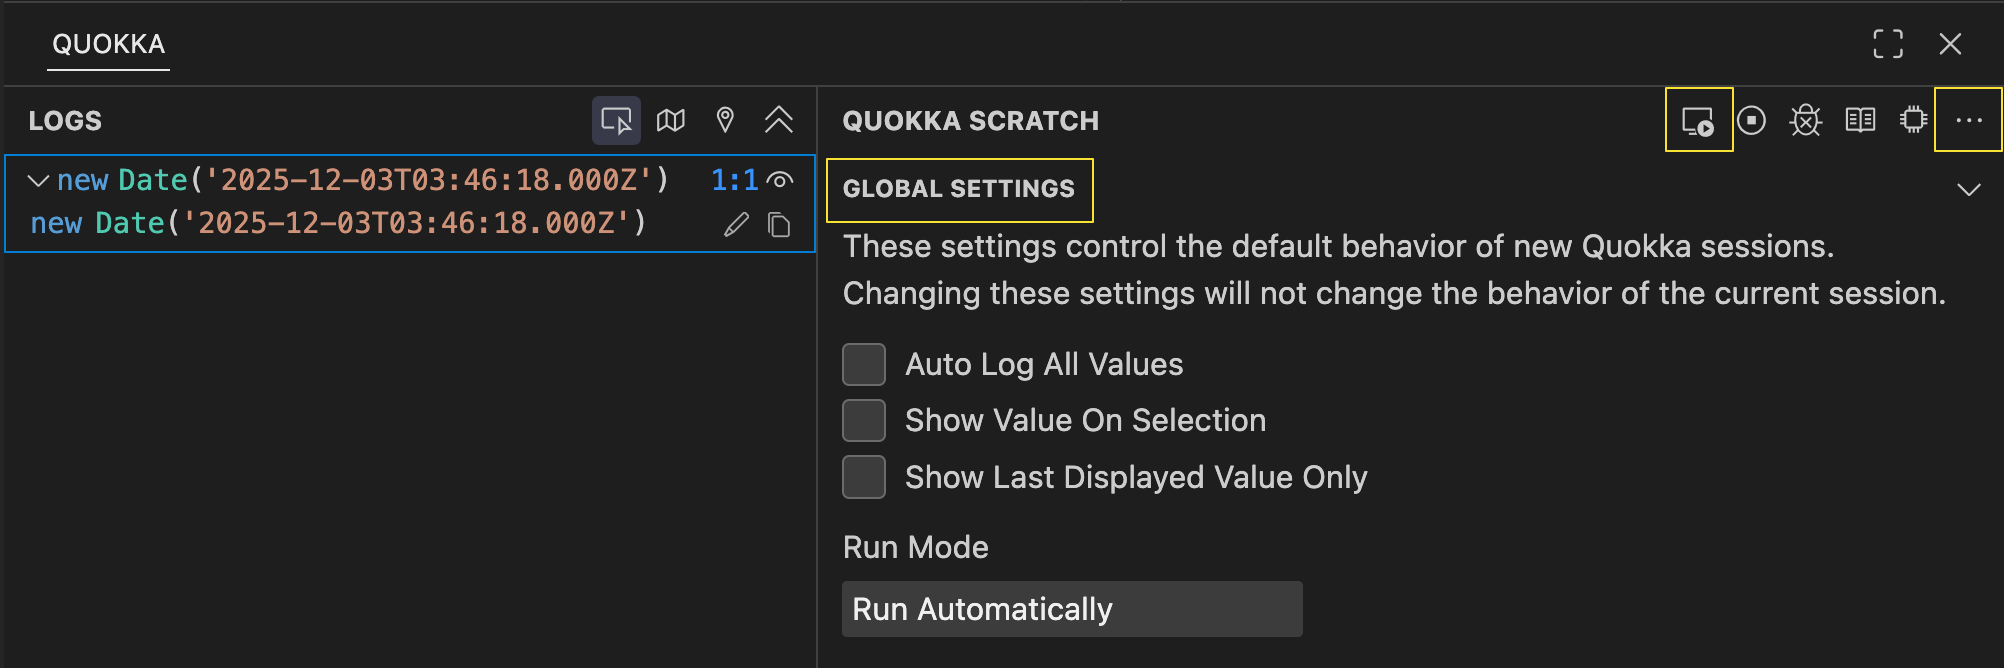Enable Auto Log All Values checkbox
Viewport: 2004px width, 668px height.
coord(864,364)
